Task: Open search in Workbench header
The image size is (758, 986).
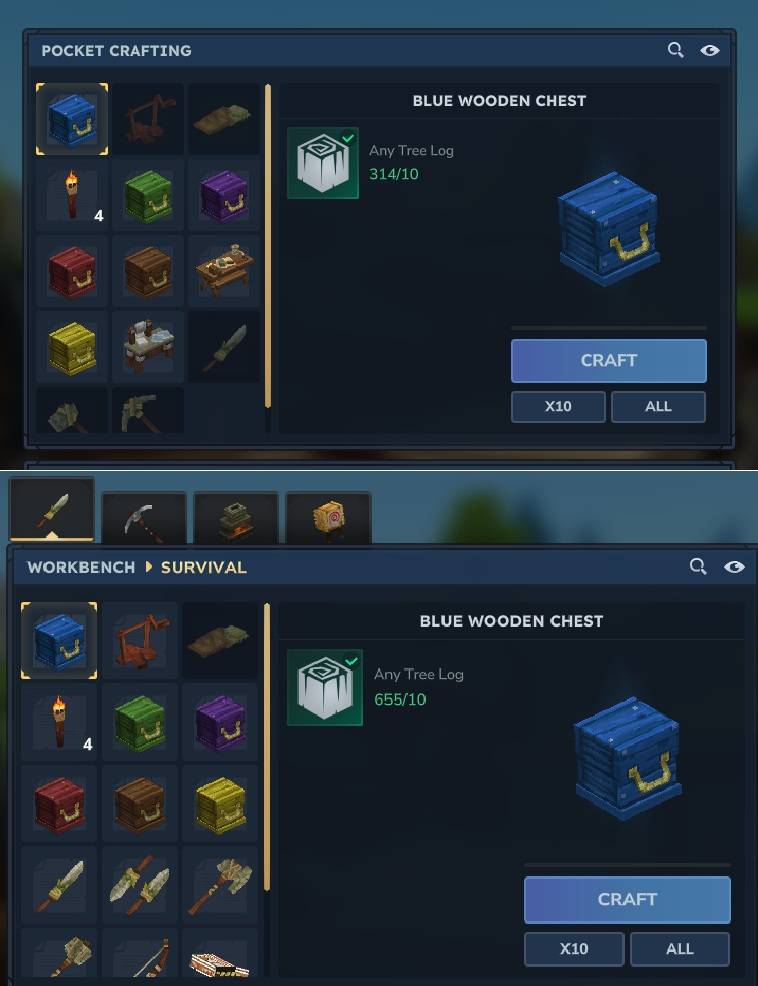Action: 698,567
